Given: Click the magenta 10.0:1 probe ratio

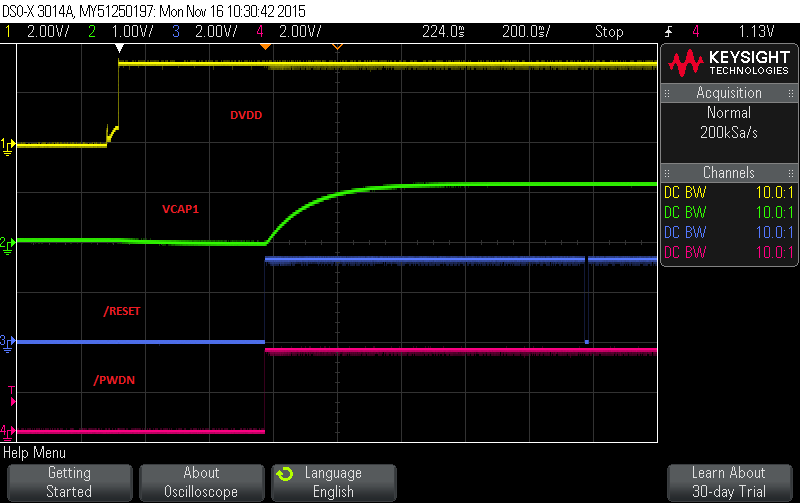Looking at the screenshot, I should [x=774, y=252].
